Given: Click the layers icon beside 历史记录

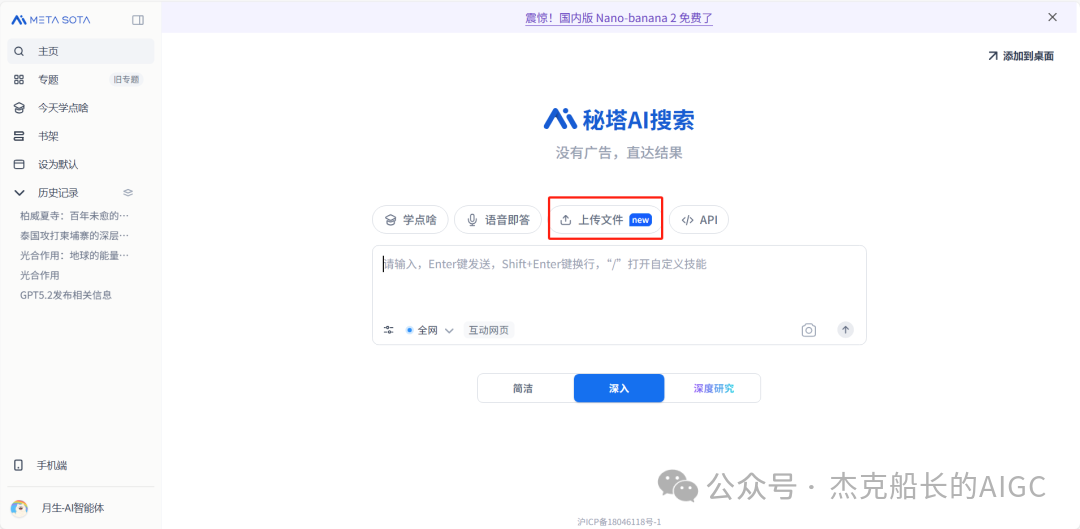Looking at the screenshot, I should tap(128, 193).
